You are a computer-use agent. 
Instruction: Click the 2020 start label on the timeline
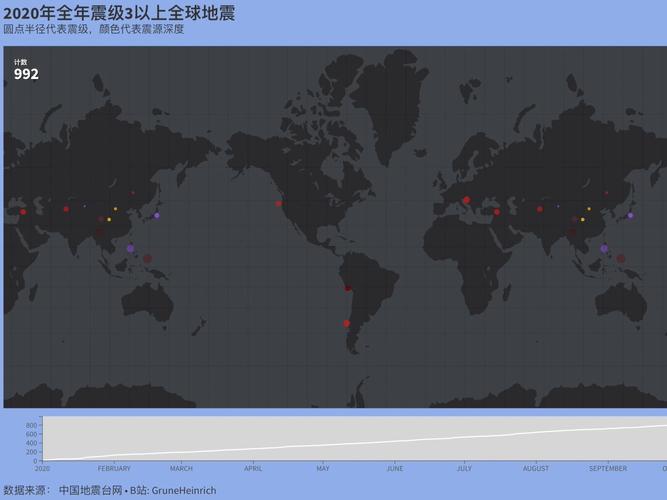[42, 468]
